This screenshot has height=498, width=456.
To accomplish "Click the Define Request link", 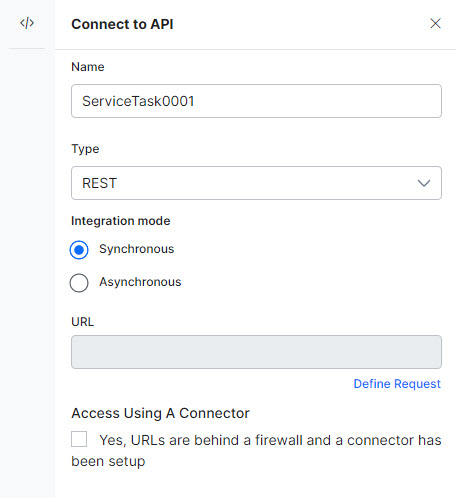I will 397,384.
